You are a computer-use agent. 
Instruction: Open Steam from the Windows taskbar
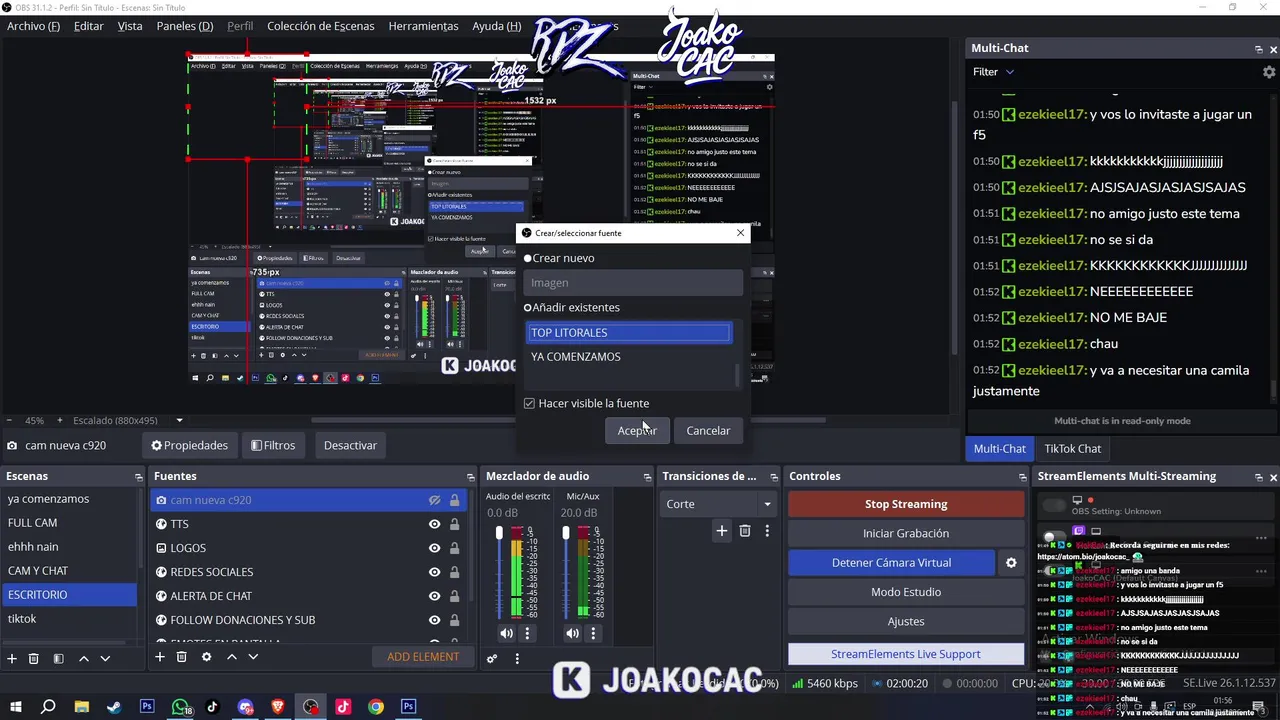click(114, 707)
